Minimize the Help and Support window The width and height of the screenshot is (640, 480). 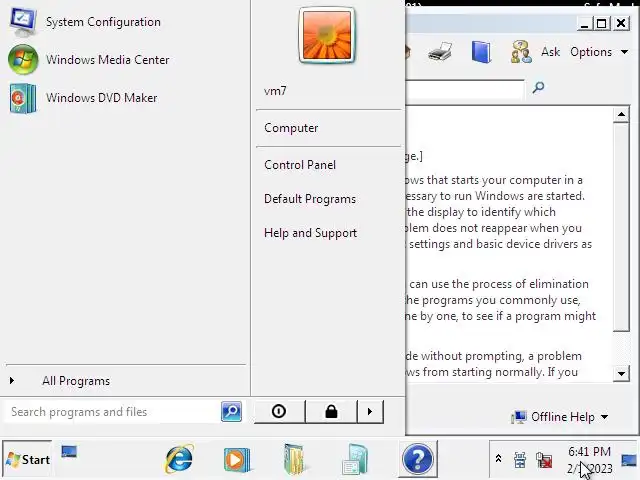584,23
